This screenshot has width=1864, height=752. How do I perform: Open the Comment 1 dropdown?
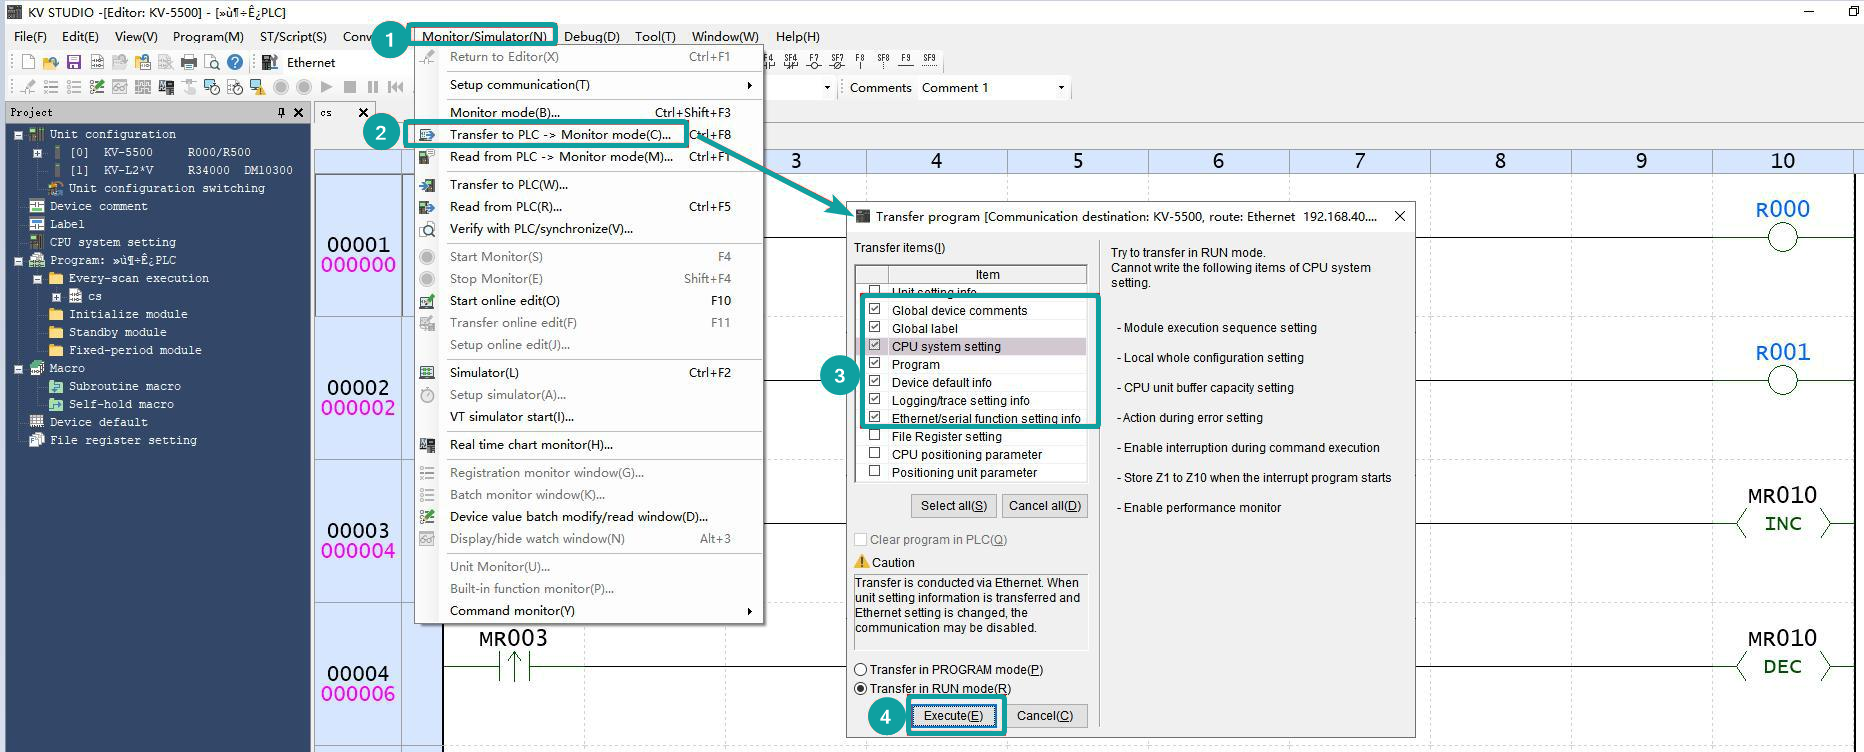1061,88
